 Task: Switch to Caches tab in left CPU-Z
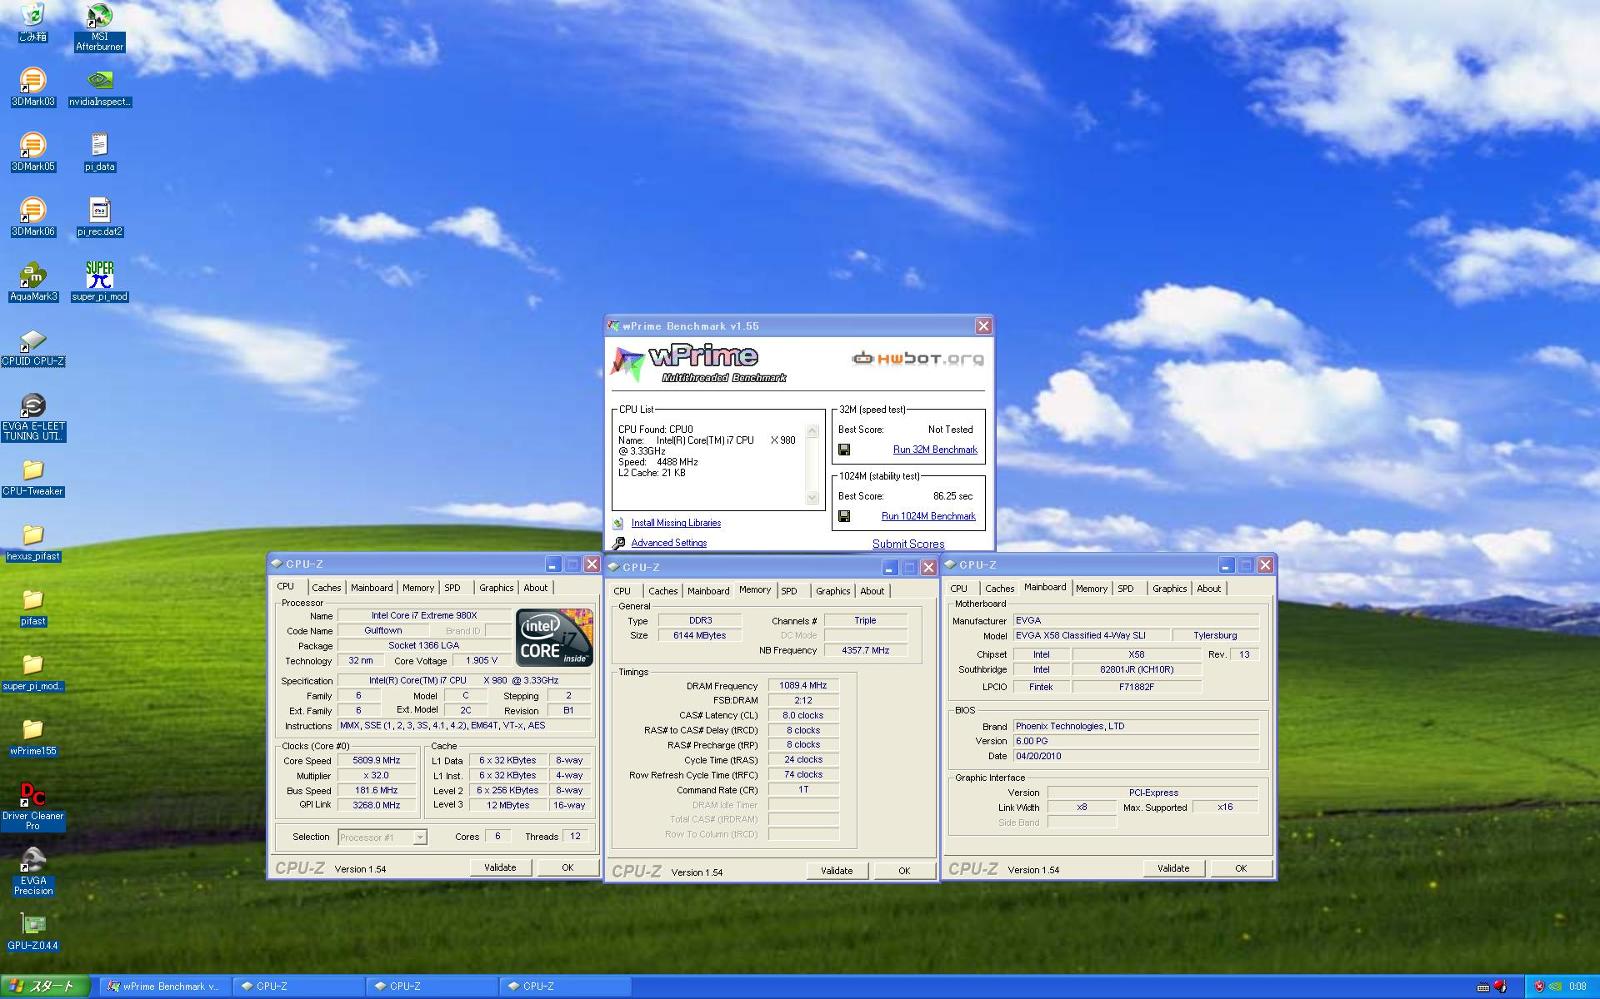(326, 588)
